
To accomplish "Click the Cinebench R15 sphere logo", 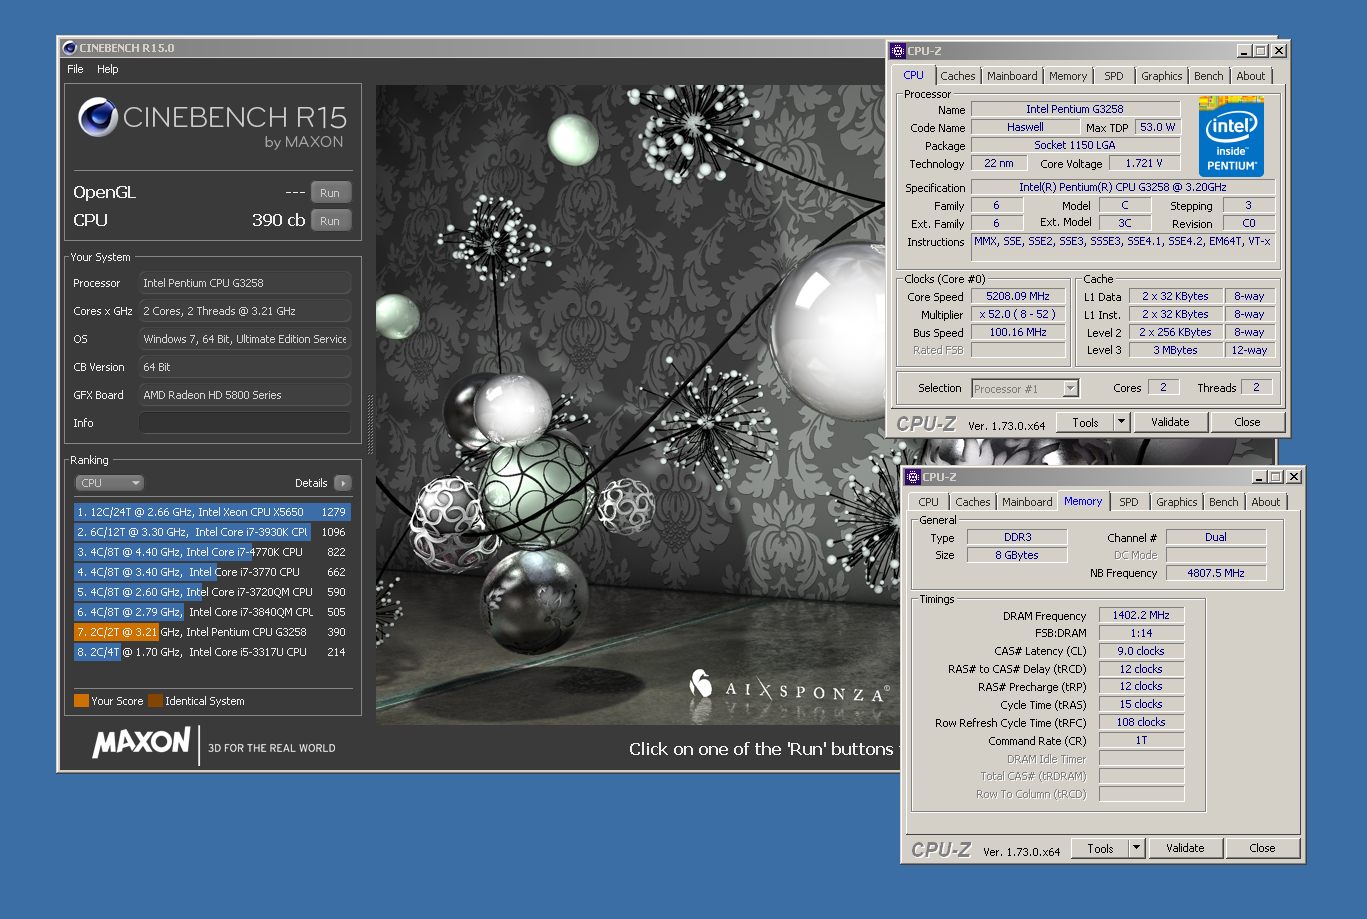I will (x=98, y=118).
